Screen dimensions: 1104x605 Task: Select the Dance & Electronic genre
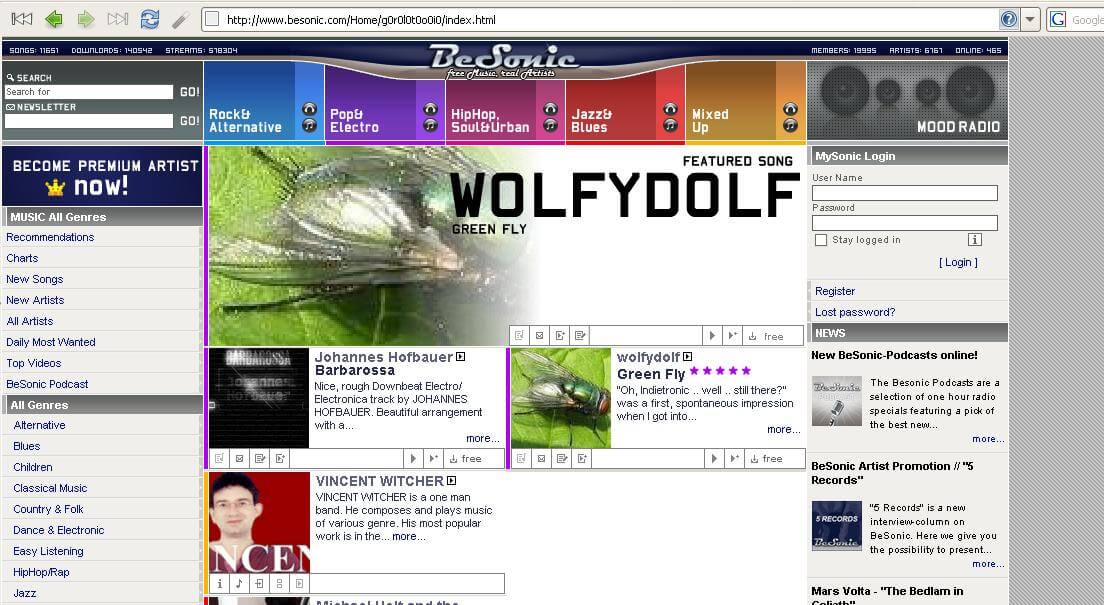tap(58, 530)
